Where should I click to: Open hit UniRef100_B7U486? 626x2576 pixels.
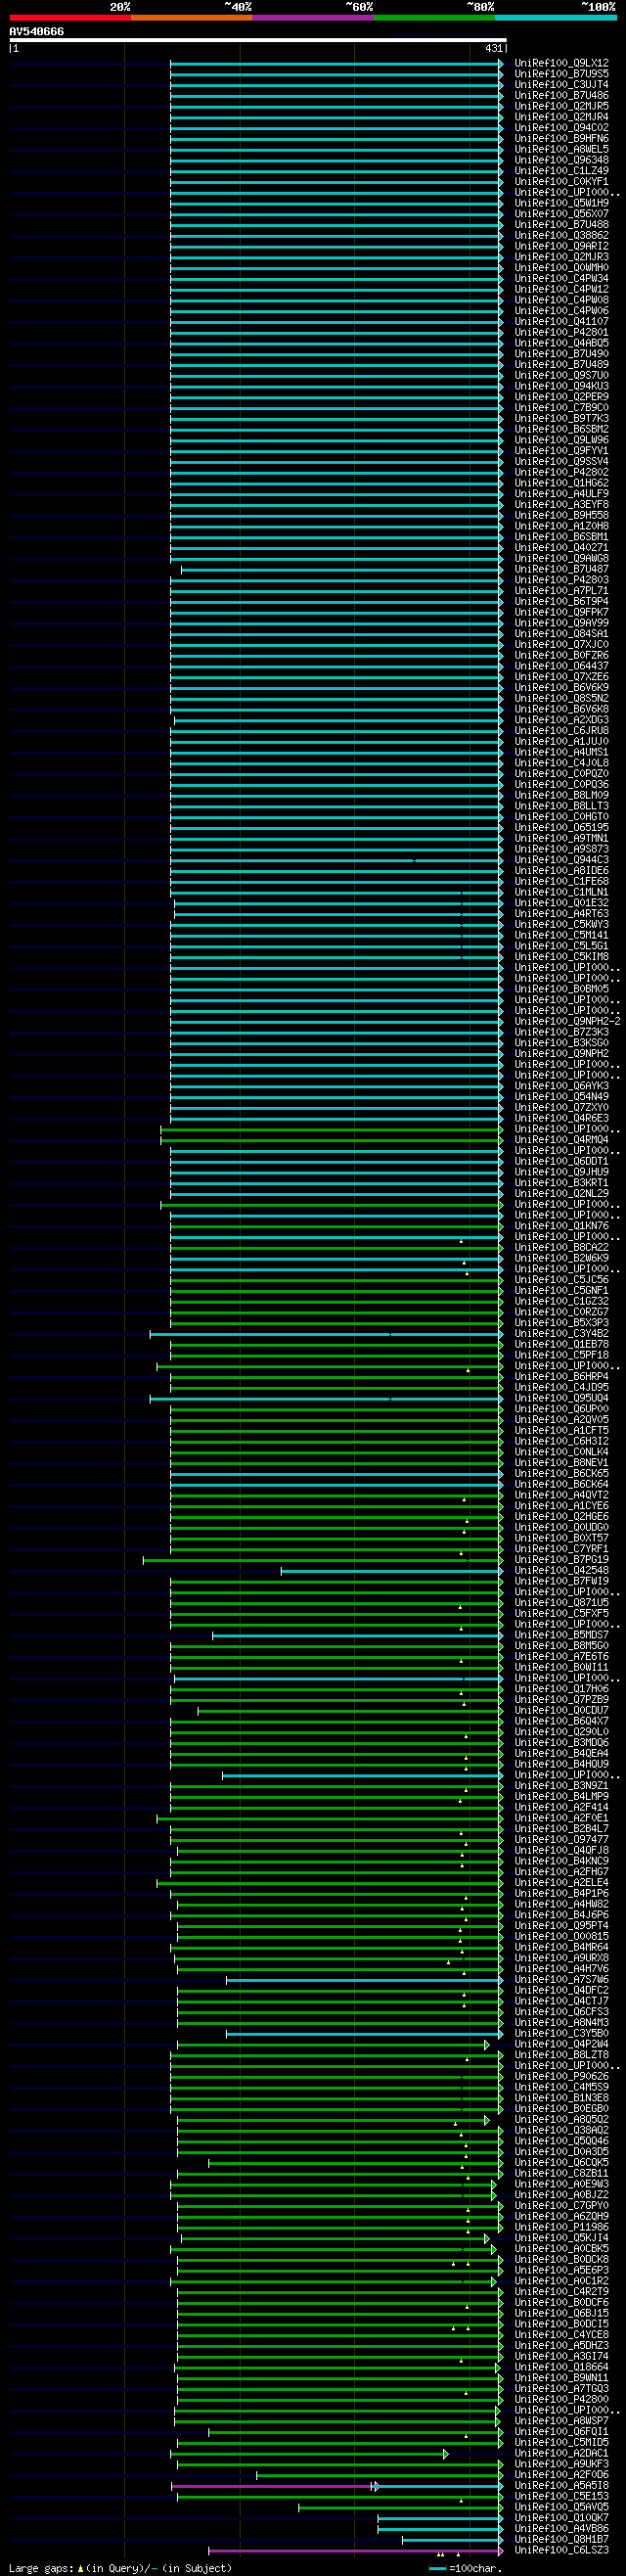pyautogui.click(x=562, y=96)
